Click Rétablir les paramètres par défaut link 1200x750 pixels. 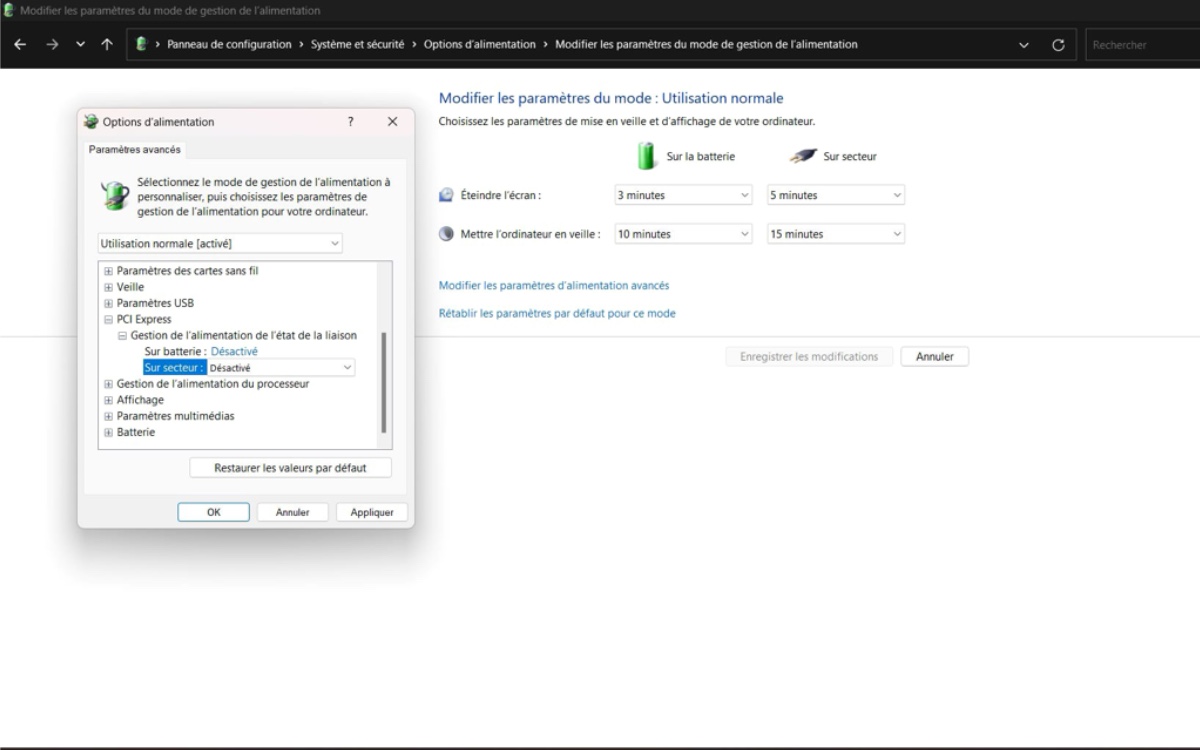point(557,313)
